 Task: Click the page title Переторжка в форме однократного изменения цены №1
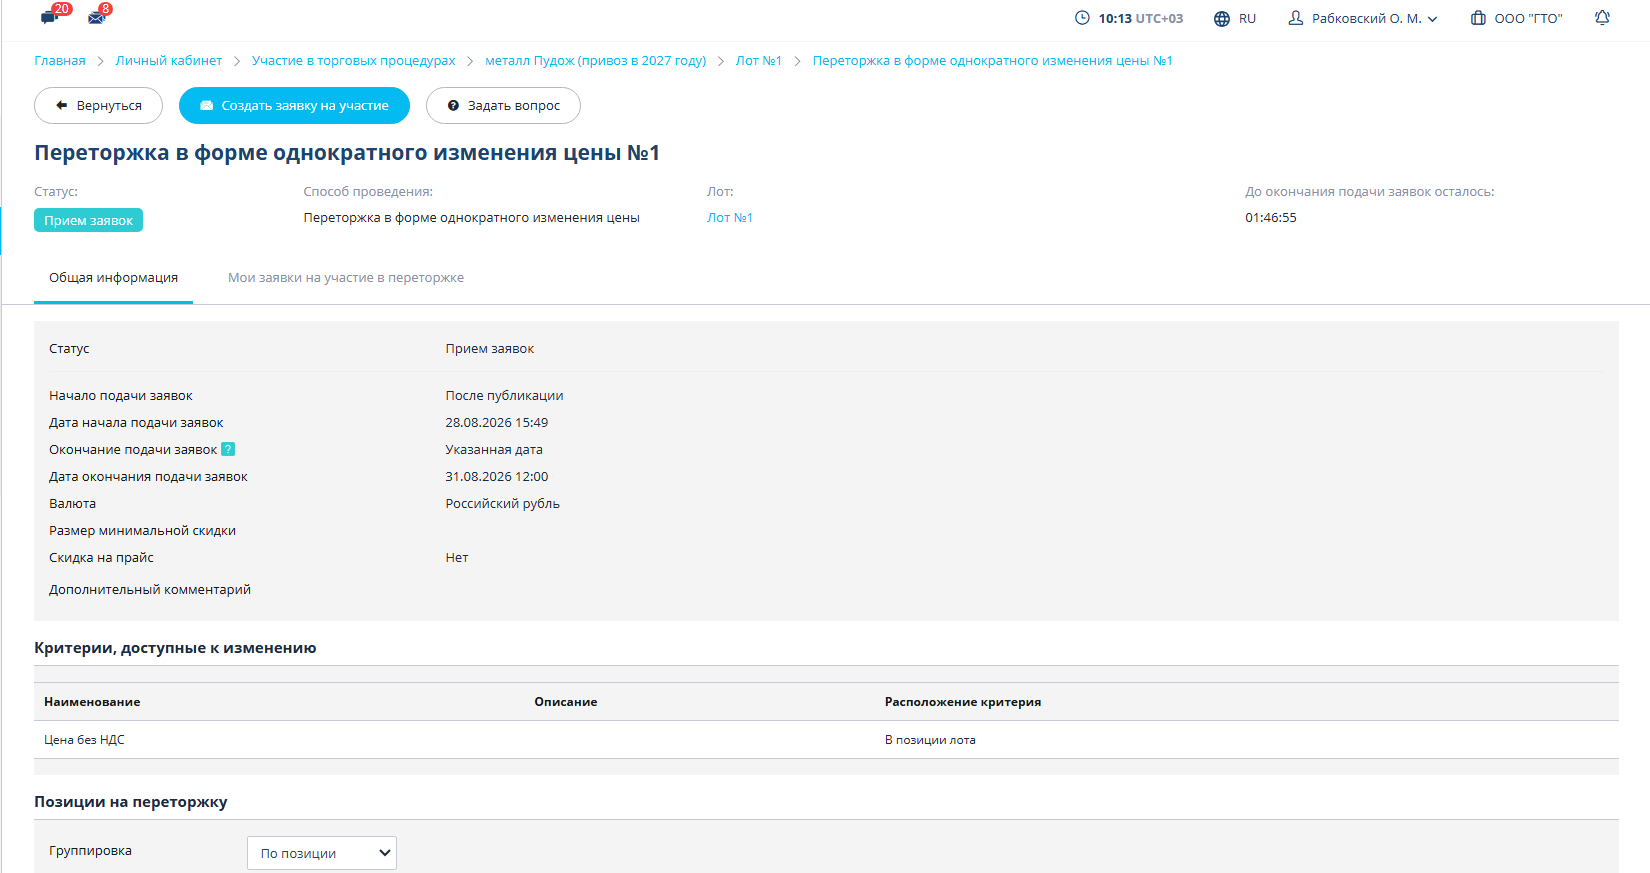pos(347,153)
